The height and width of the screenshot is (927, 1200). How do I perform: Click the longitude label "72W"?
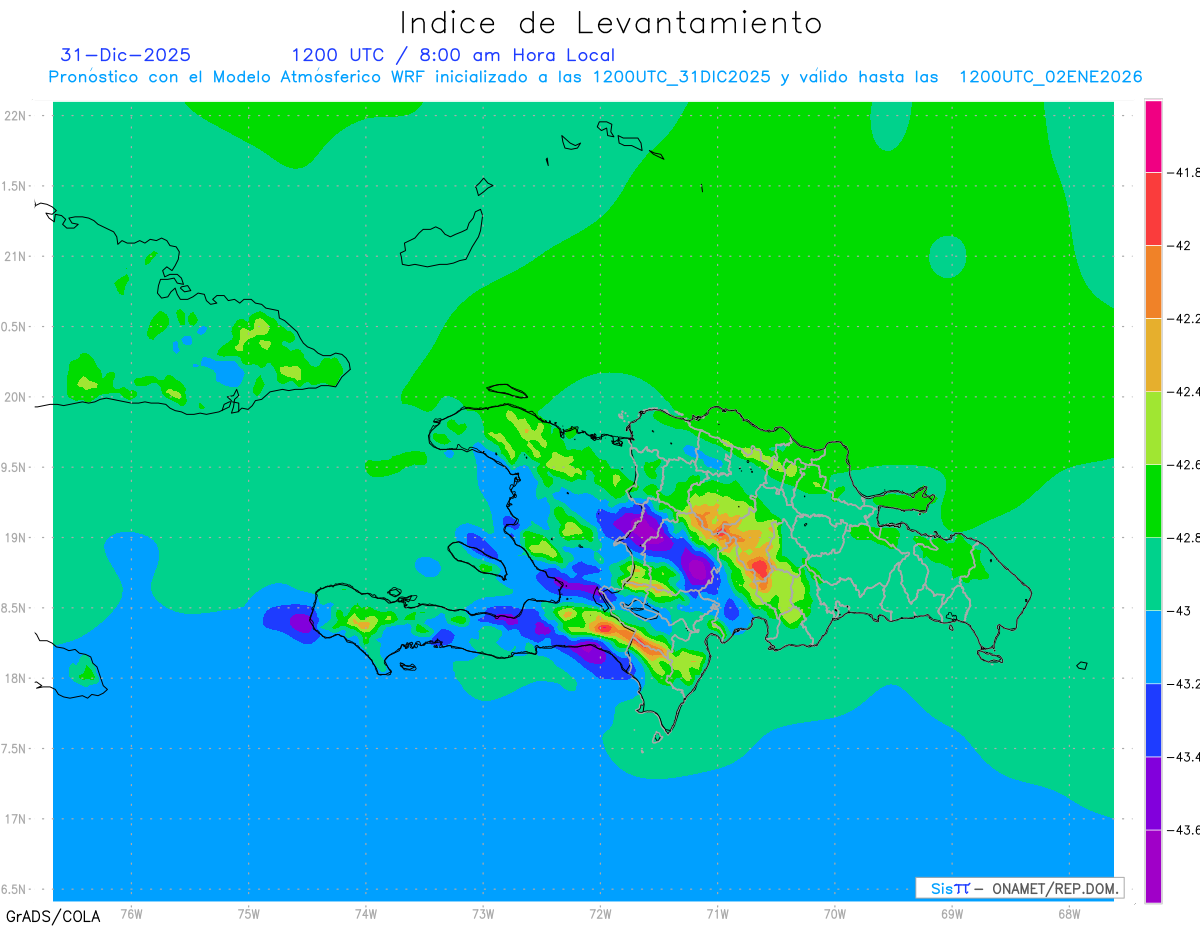coord(600,912)
